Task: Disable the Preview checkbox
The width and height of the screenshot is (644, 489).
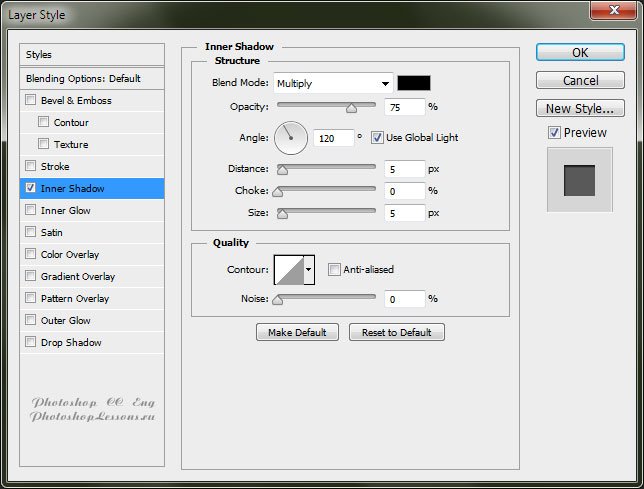Action: point(554,132)
